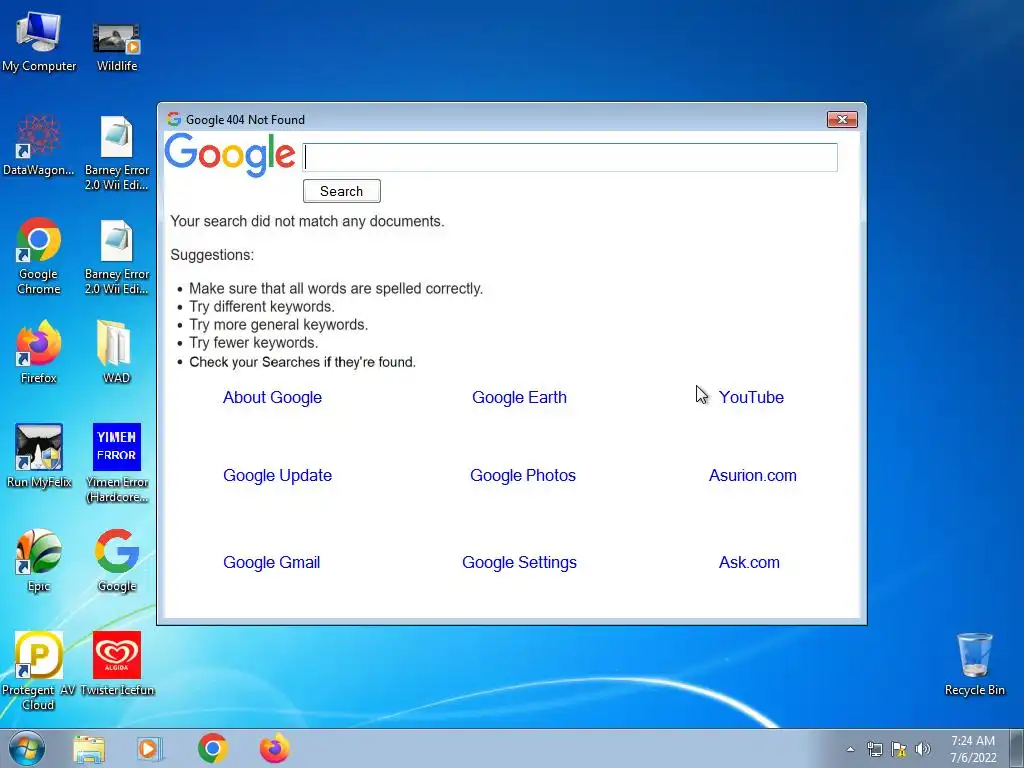Viewport: 1024px width, 768px height.
Task: Open the Google Gmail link
Action: pyautogui.click(x=272, y=562)
